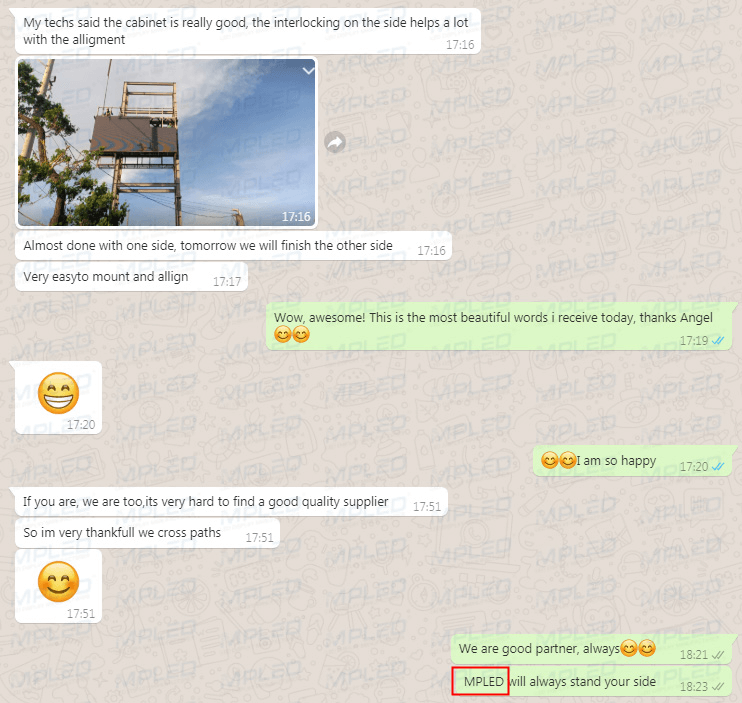Select message 'Very easyto mount and allign'

(x=132, y=277)
